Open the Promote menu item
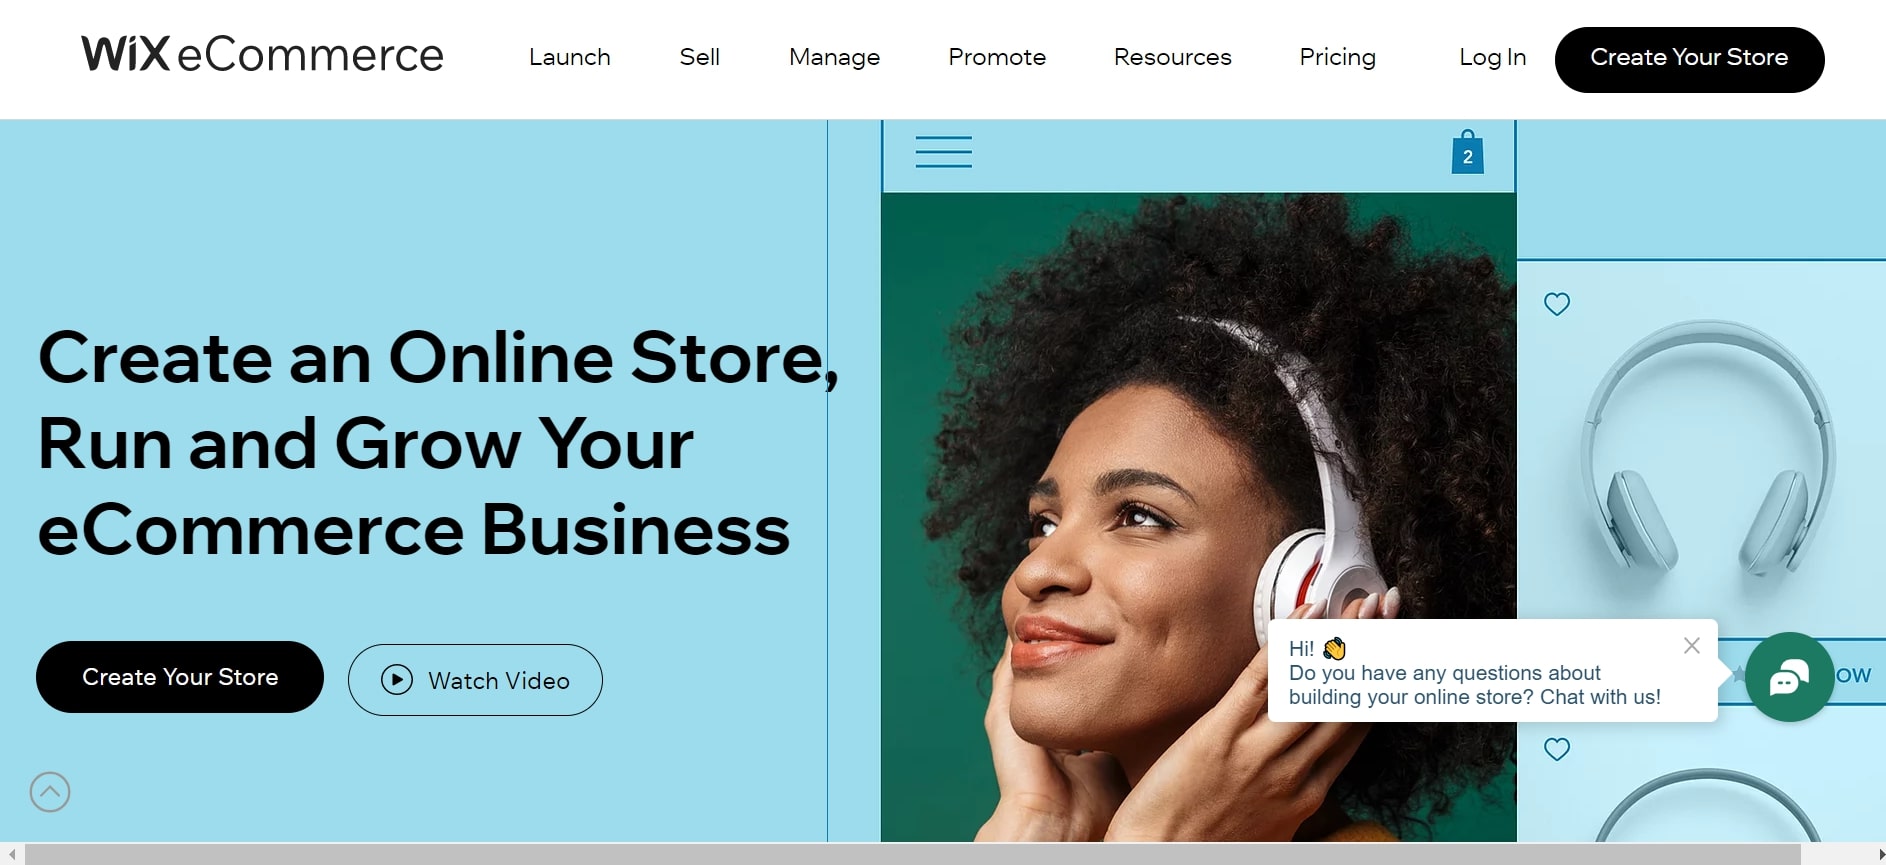1886x865 pixels. tap(997, 57)
